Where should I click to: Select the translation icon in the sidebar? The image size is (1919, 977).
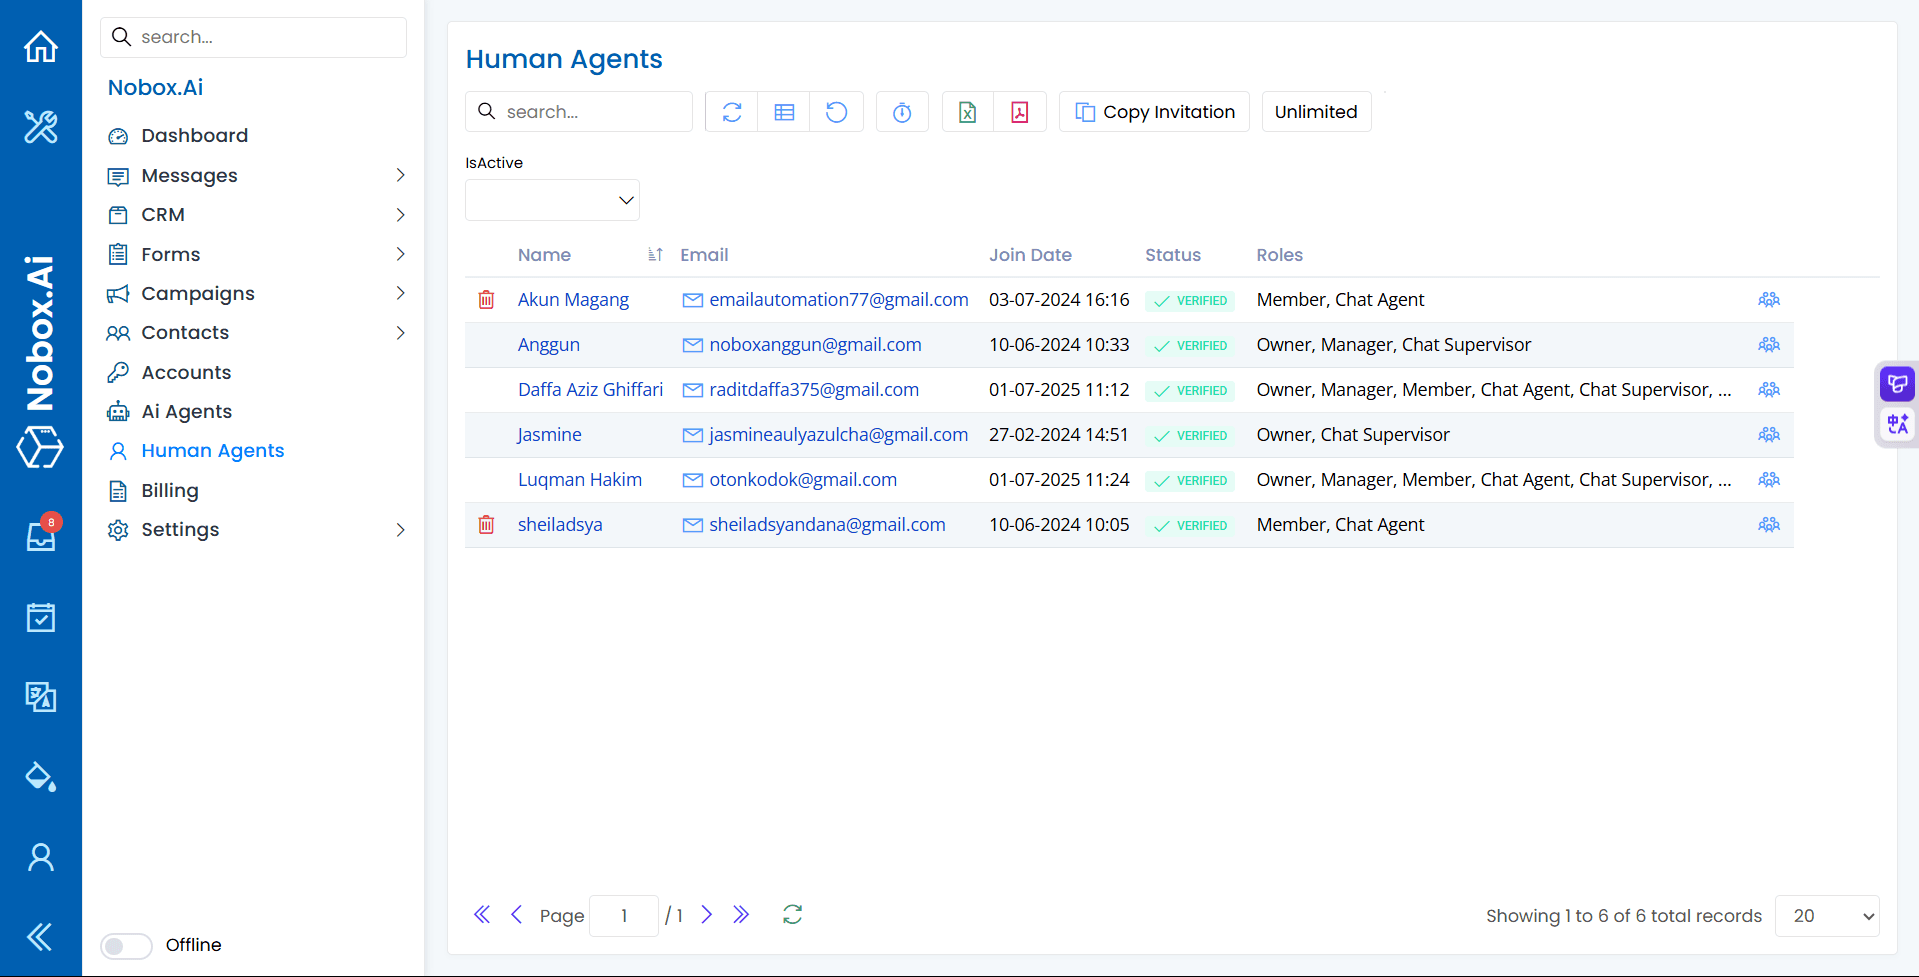pyautogui.click(x=40, y=697)
